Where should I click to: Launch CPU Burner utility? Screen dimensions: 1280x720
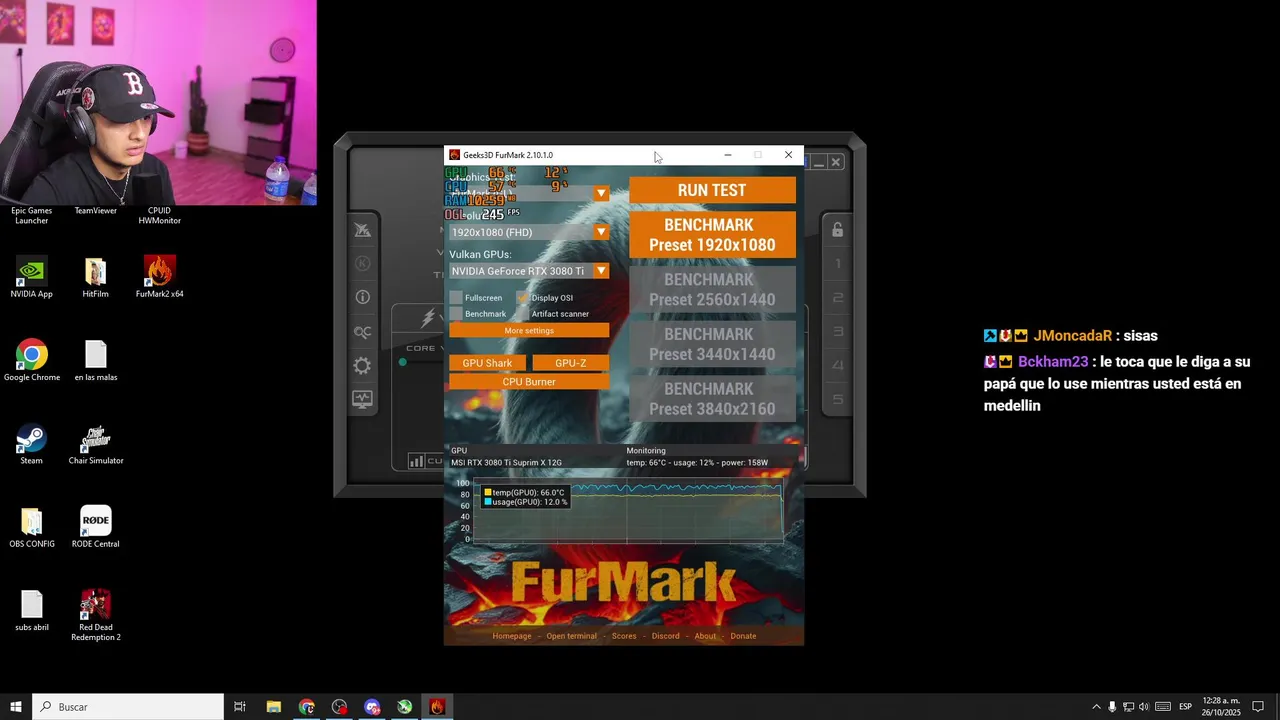(529, 382)
